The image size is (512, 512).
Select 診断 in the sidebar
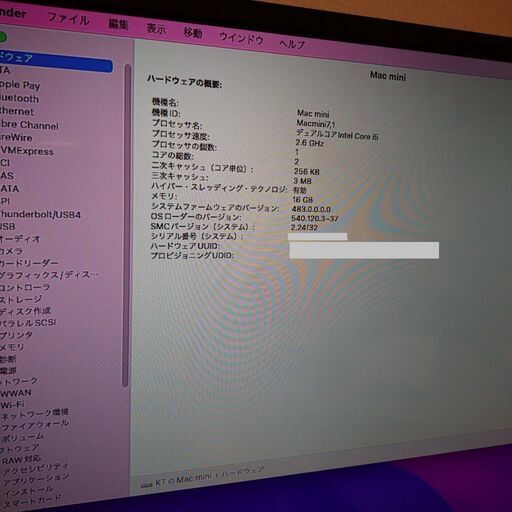pos(8,359)
